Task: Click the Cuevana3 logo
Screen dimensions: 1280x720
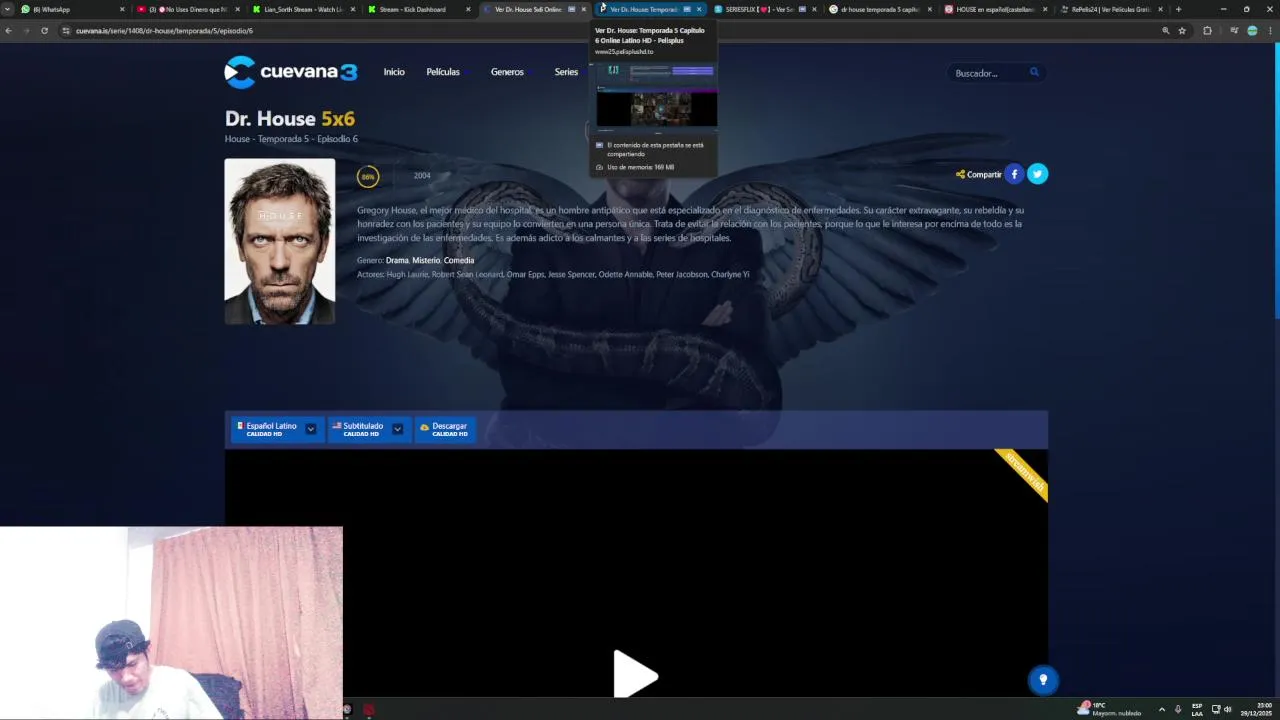Action: pyautogui.click(x=291, y=72)
